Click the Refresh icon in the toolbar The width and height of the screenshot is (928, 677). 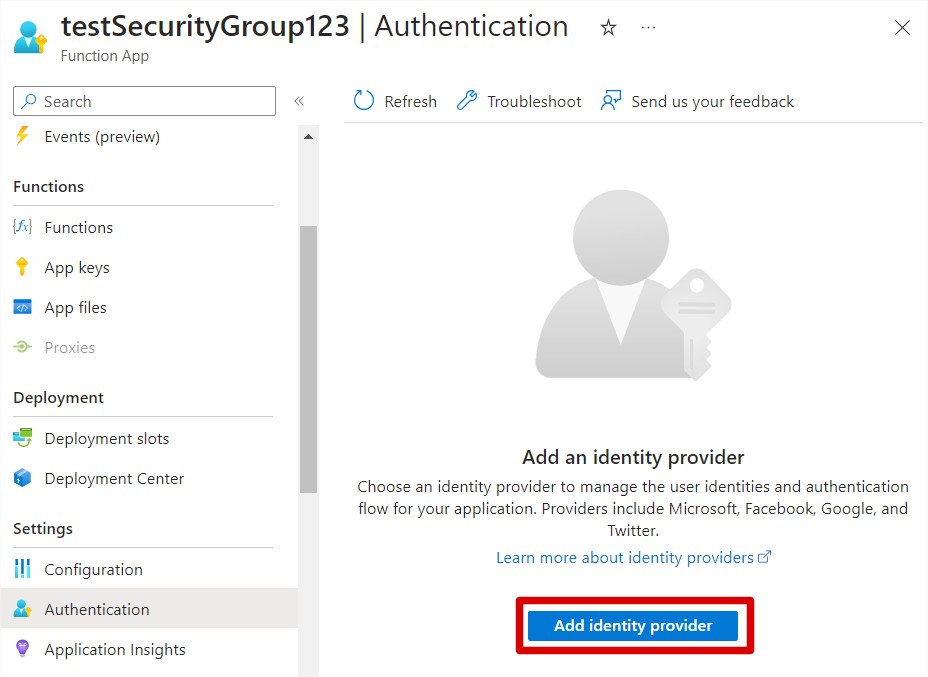pos(364,101)
